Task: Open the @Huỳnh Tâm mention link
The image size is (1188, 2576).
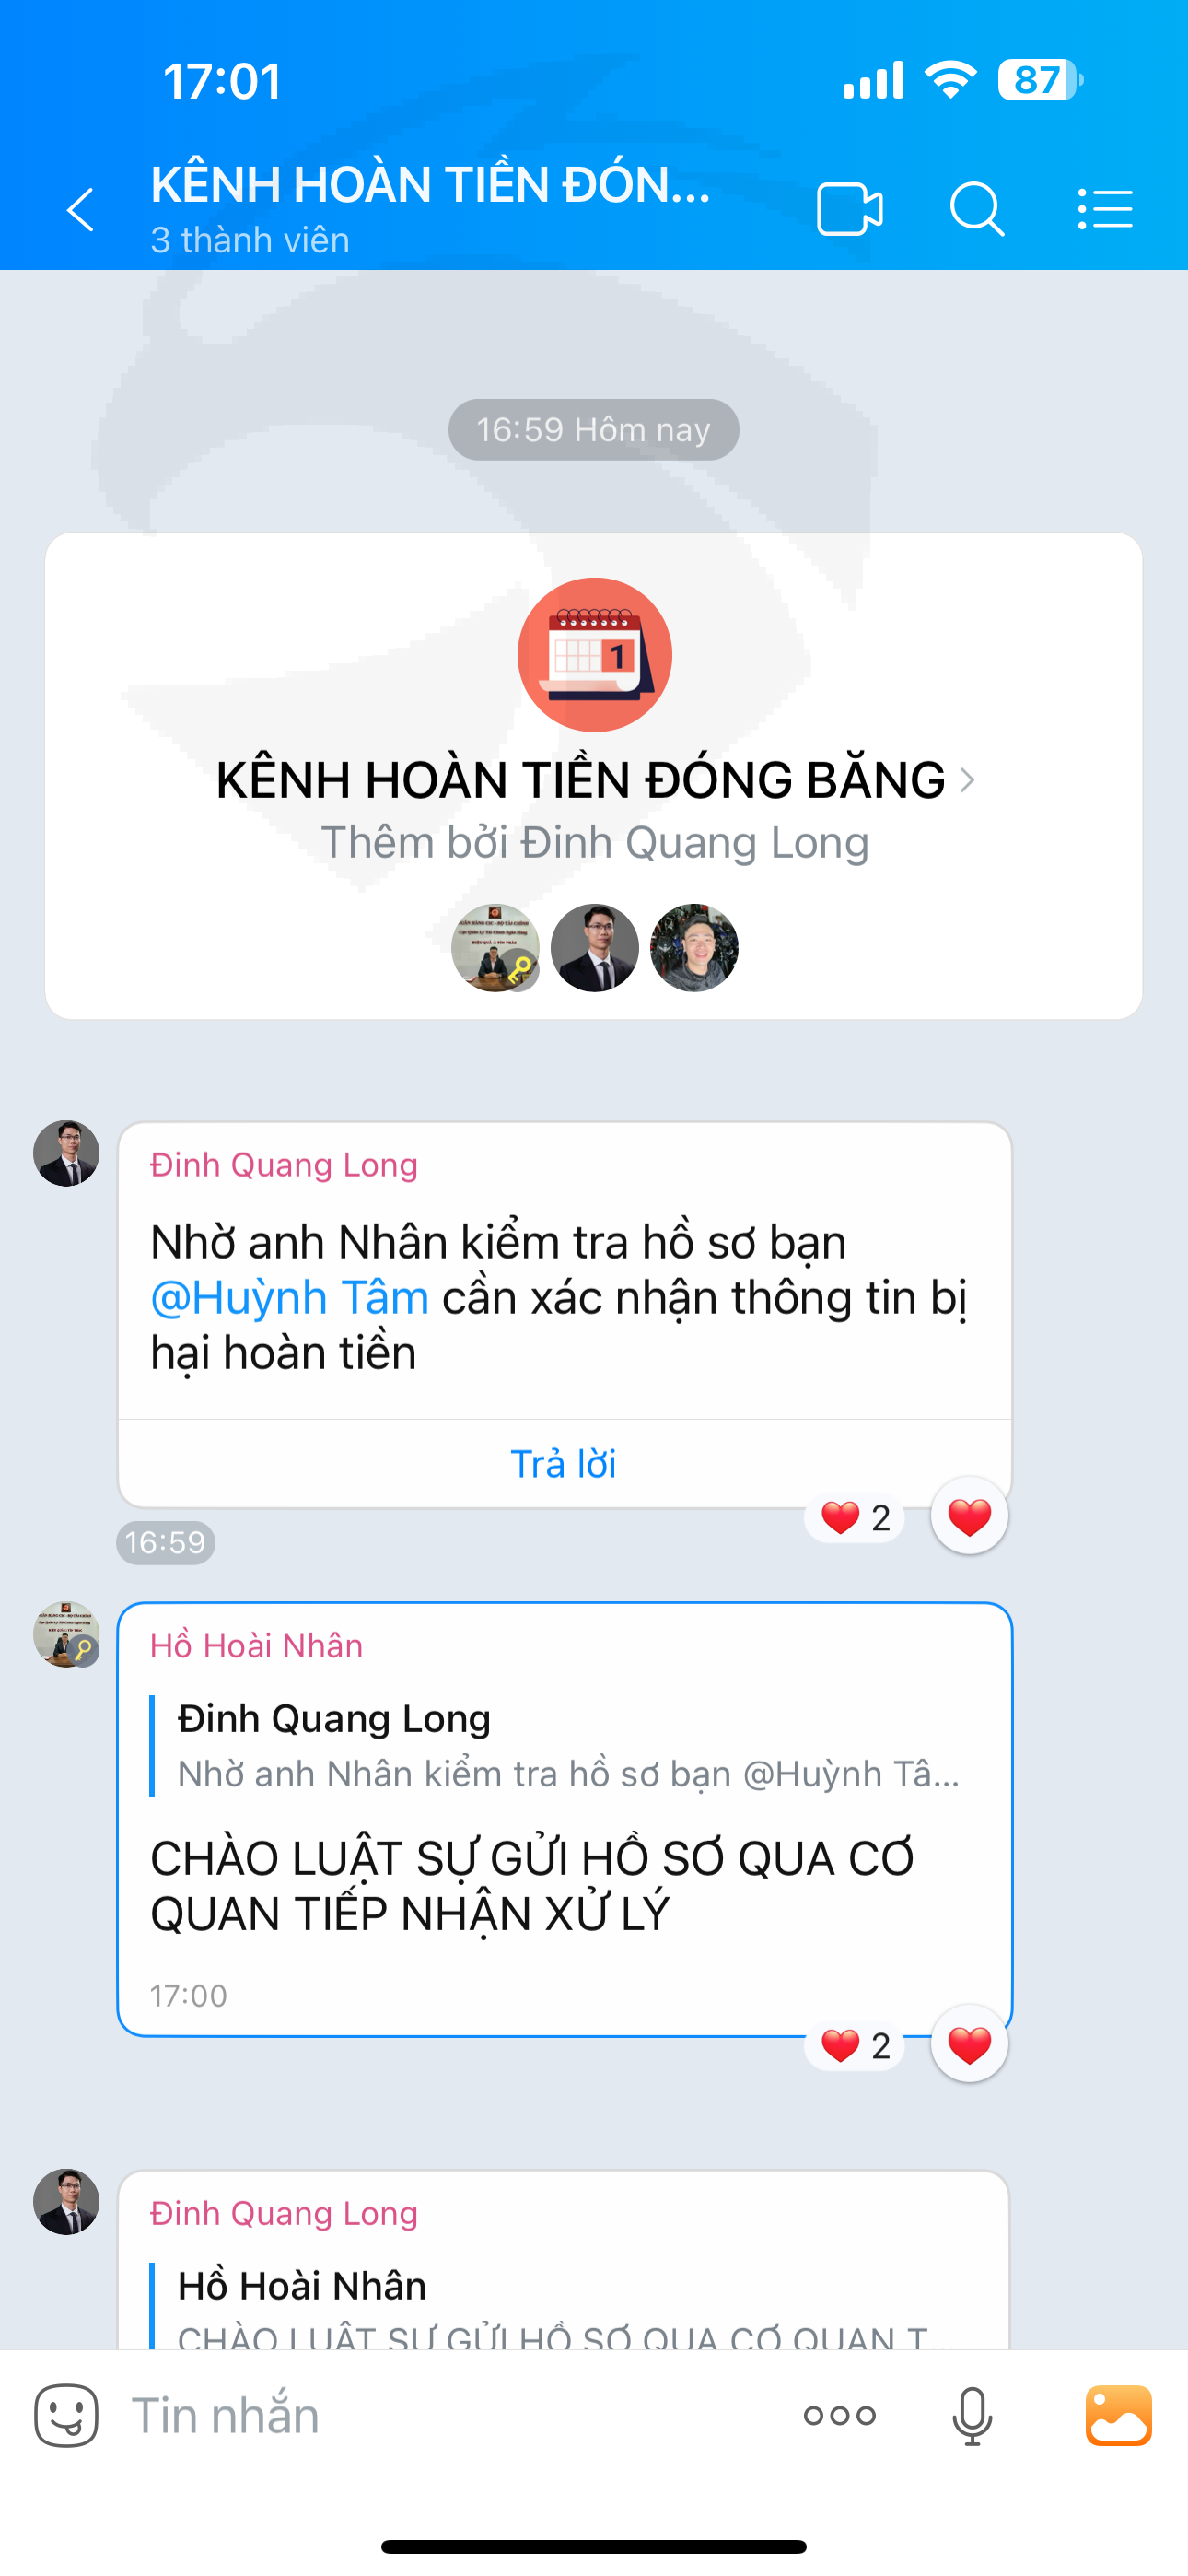Action: pyautogui.click(x=290, y=1298)
